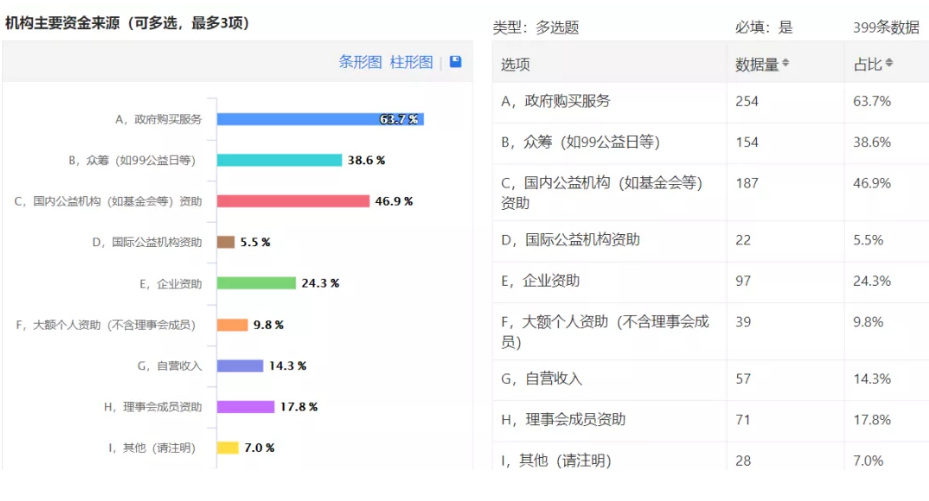Click the 选项 column header
The height and width of the screenshot is (501, 929).
pos(516,64)
